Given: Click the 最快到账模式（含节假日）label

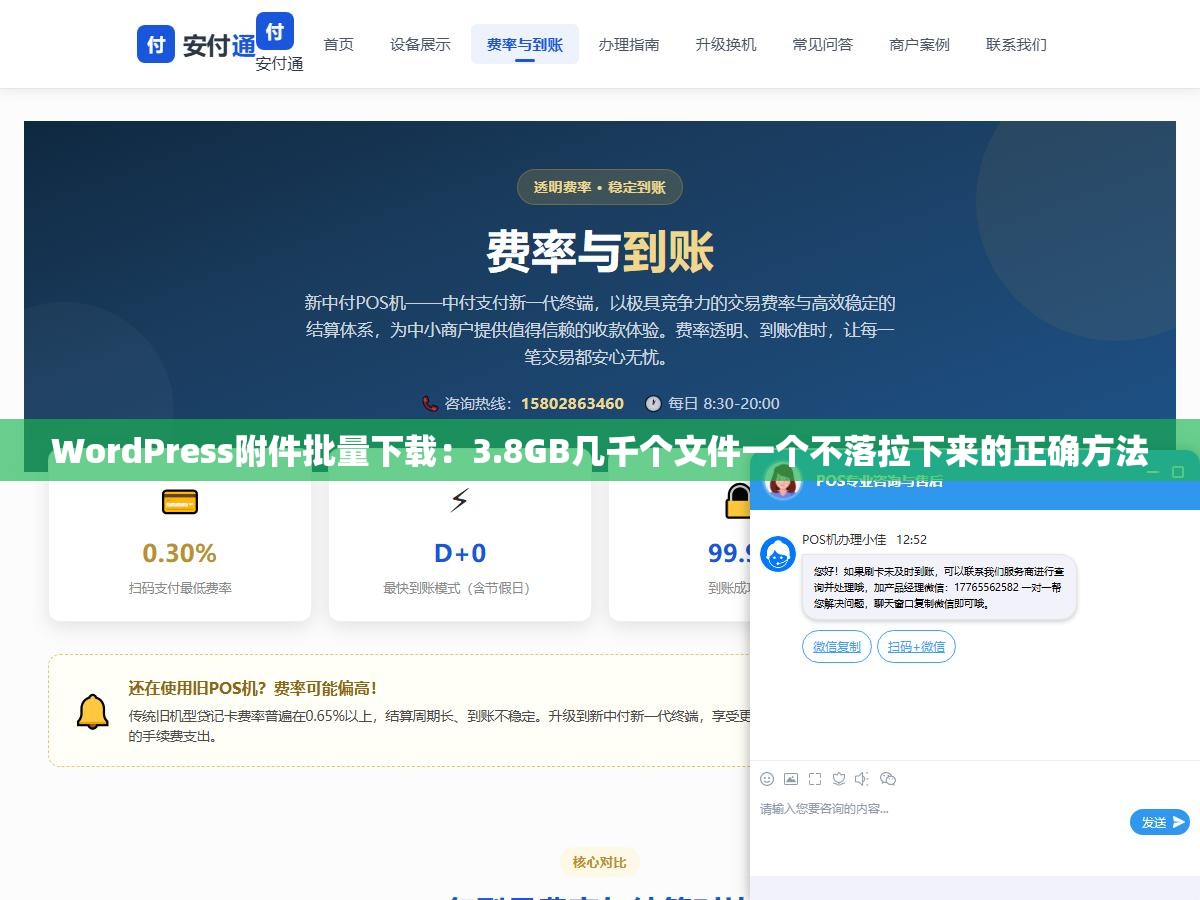Looking at the screenshot, I should (x=459, y=588).
